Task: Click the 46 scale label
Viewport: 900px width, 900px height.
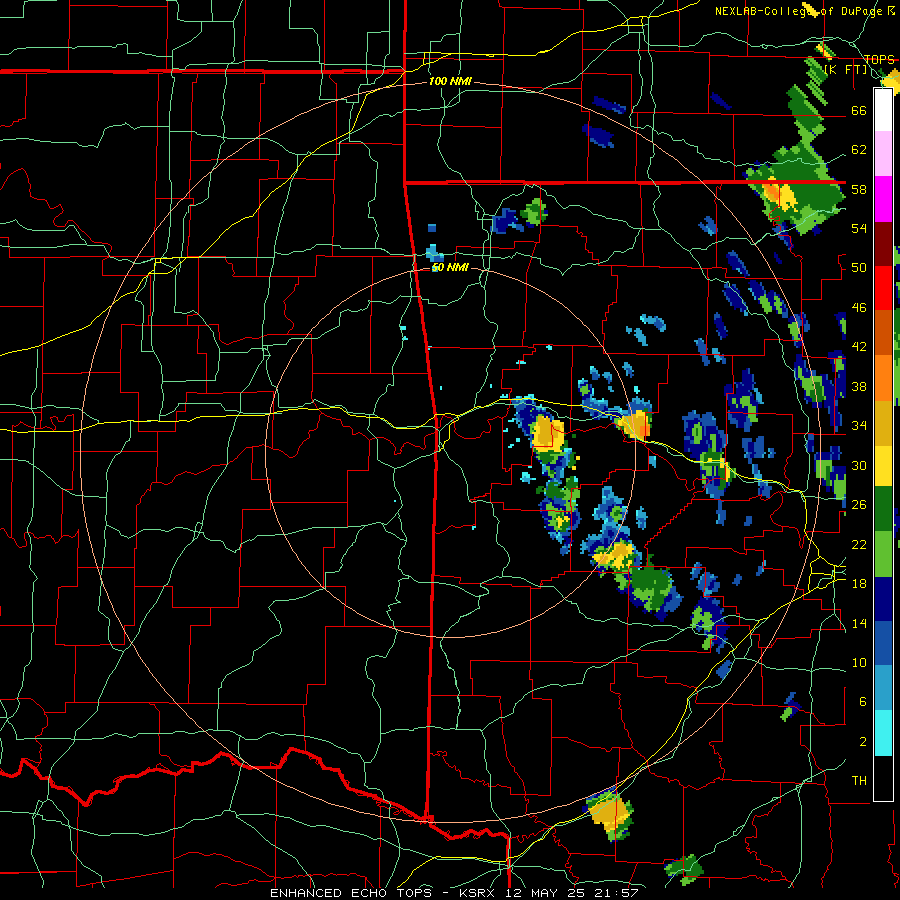Action: [859, 307]
